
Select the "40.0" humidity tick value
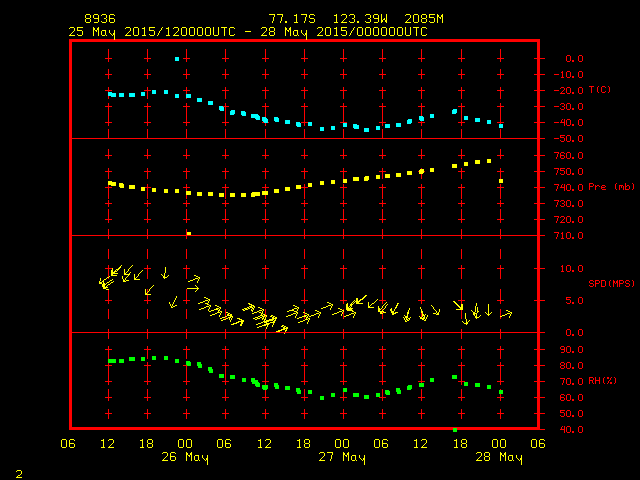(x=571, y=429)
